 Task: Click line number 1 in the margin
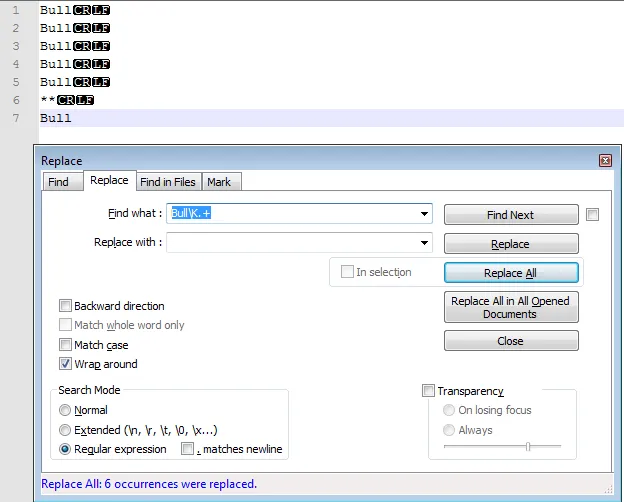click(16, 10)
